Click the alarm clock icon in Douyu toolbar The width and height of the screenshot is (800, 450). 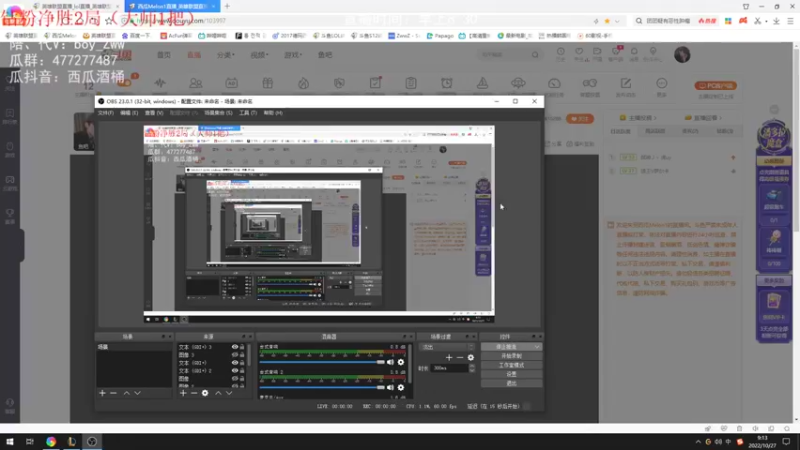click(x=447, y=83)
